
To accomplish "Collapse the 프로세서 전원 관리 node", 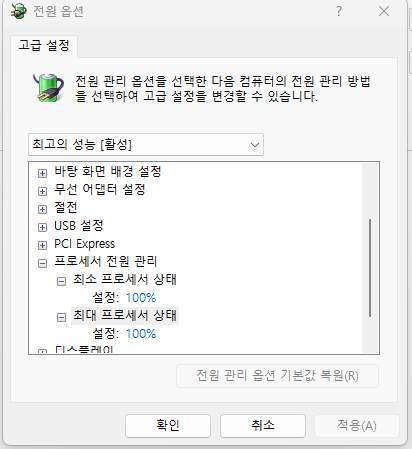I will 42,264.
